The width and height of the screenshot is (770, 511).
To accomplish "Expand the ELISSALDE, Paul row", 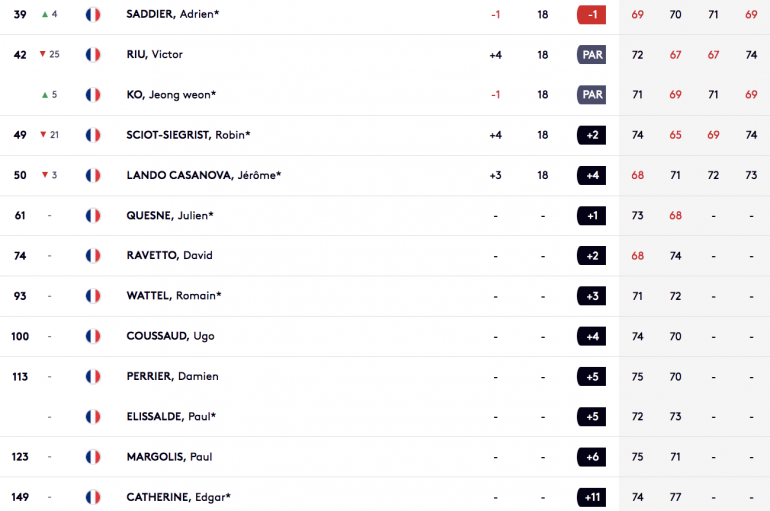I will coord(385,417).
